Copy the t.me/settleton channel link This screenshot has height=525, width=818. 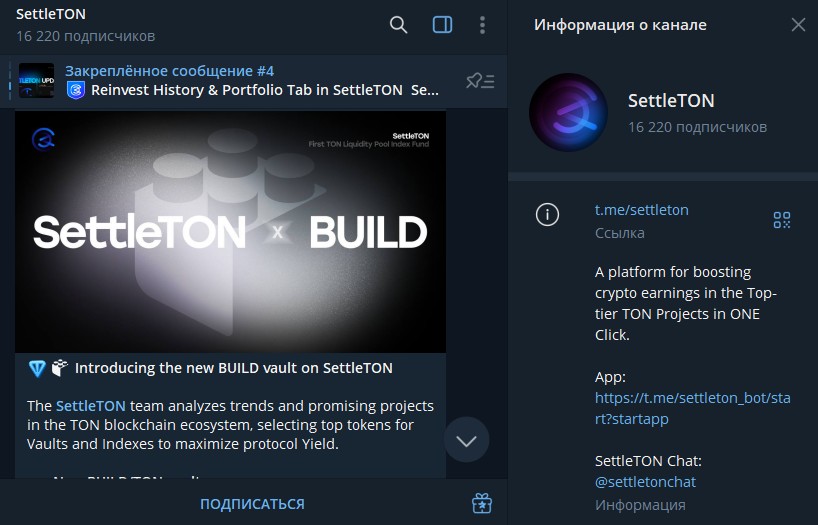642,210
